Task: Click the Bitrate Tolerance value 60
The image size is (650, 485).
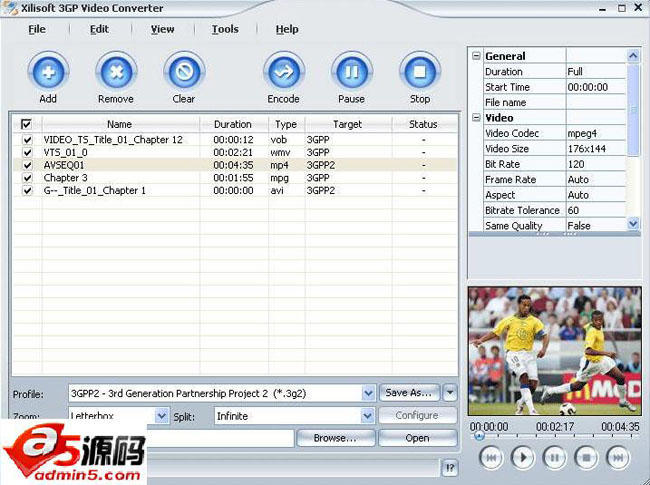Action: 596,210
